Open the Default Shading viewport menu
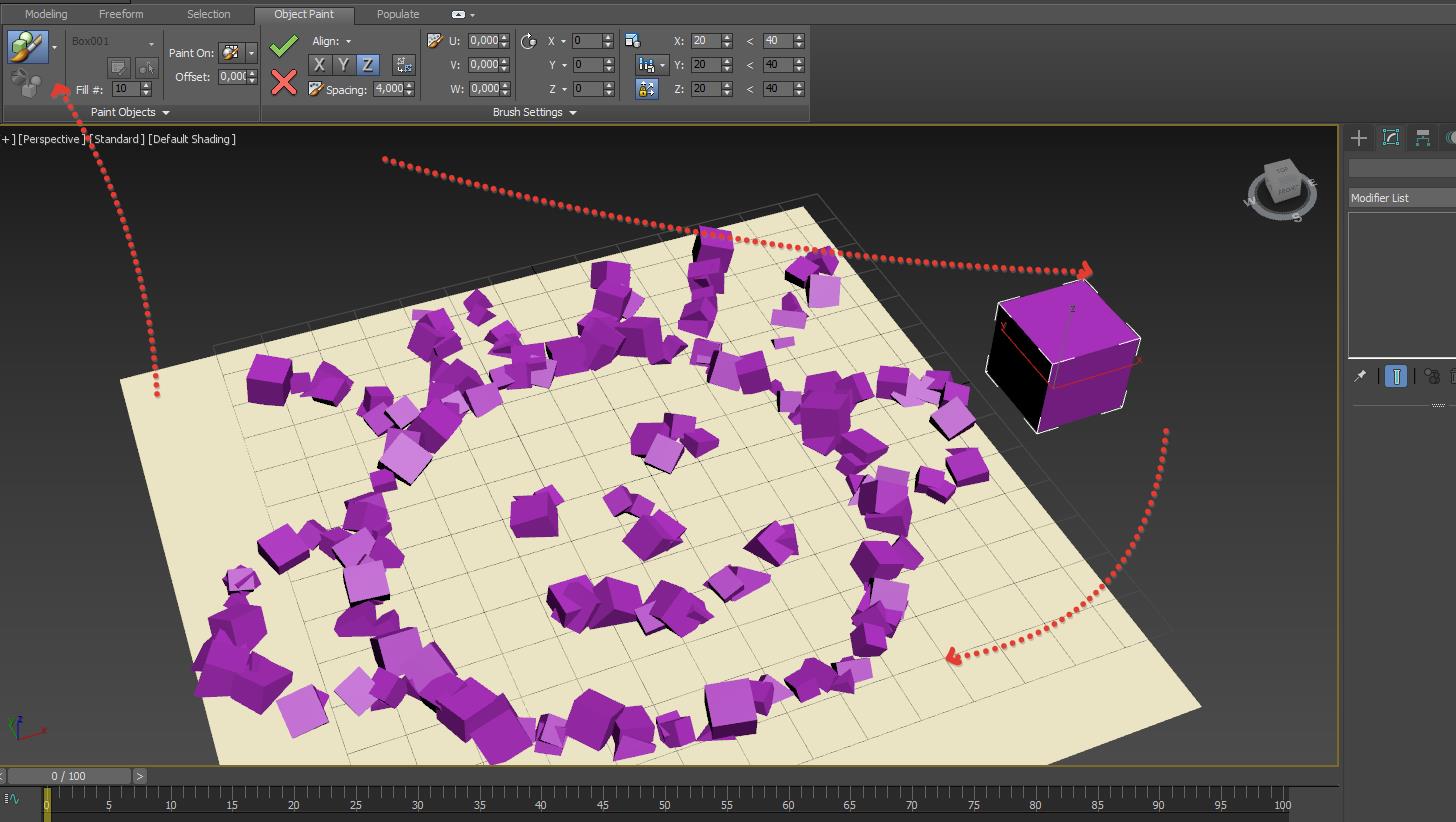 click(192, 139)
